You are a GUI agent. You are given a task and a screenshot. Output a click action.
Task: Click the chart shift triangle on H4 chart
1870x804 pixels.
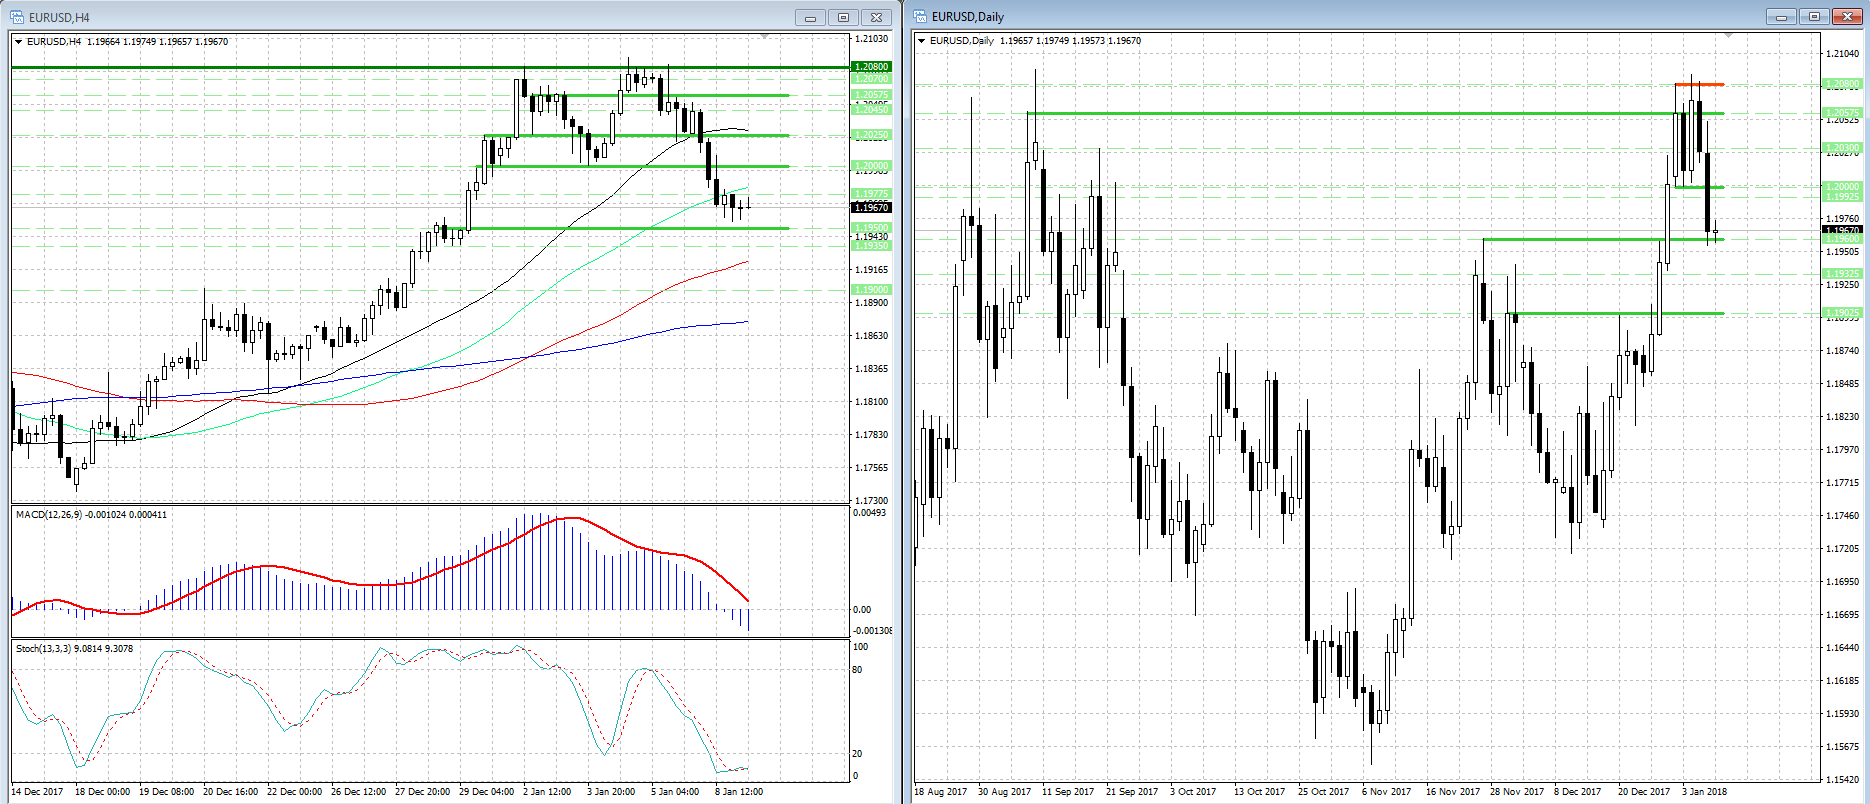pyautogui.click(x=765, y=37)
